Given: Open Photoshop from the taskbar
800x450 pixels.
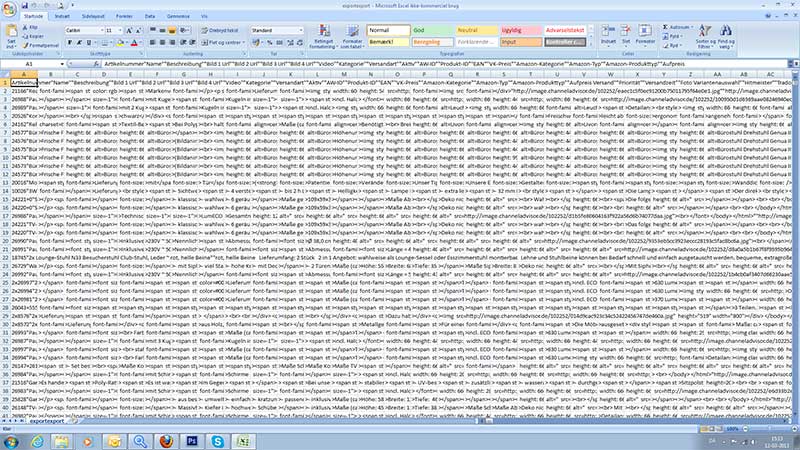Looking at the screenshot, I should (x=192, y=441).
